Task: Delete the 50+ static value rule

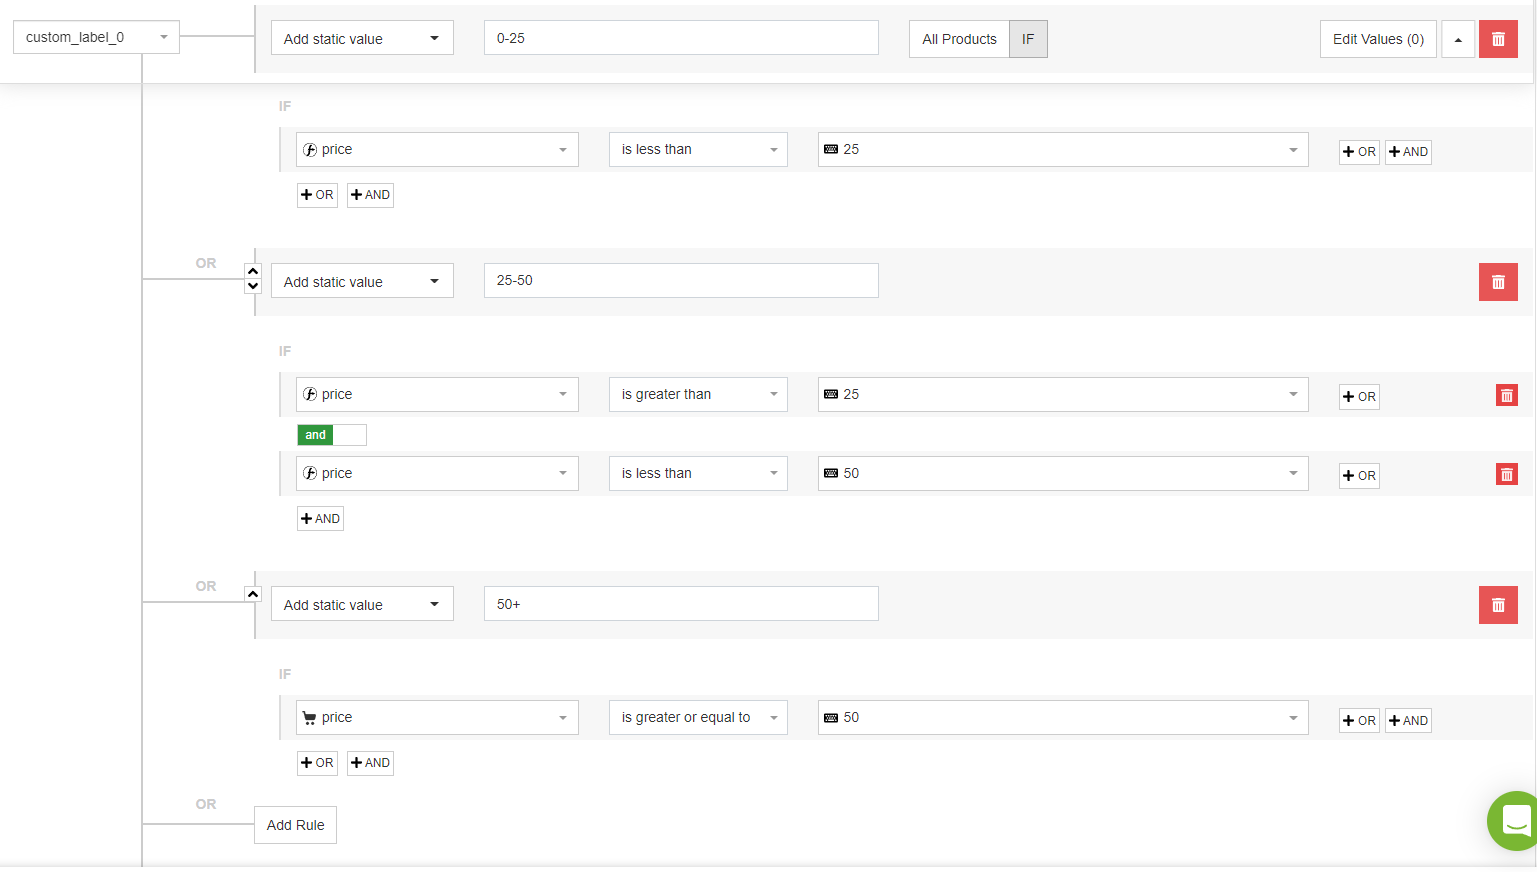Action: pos(1497,605)
